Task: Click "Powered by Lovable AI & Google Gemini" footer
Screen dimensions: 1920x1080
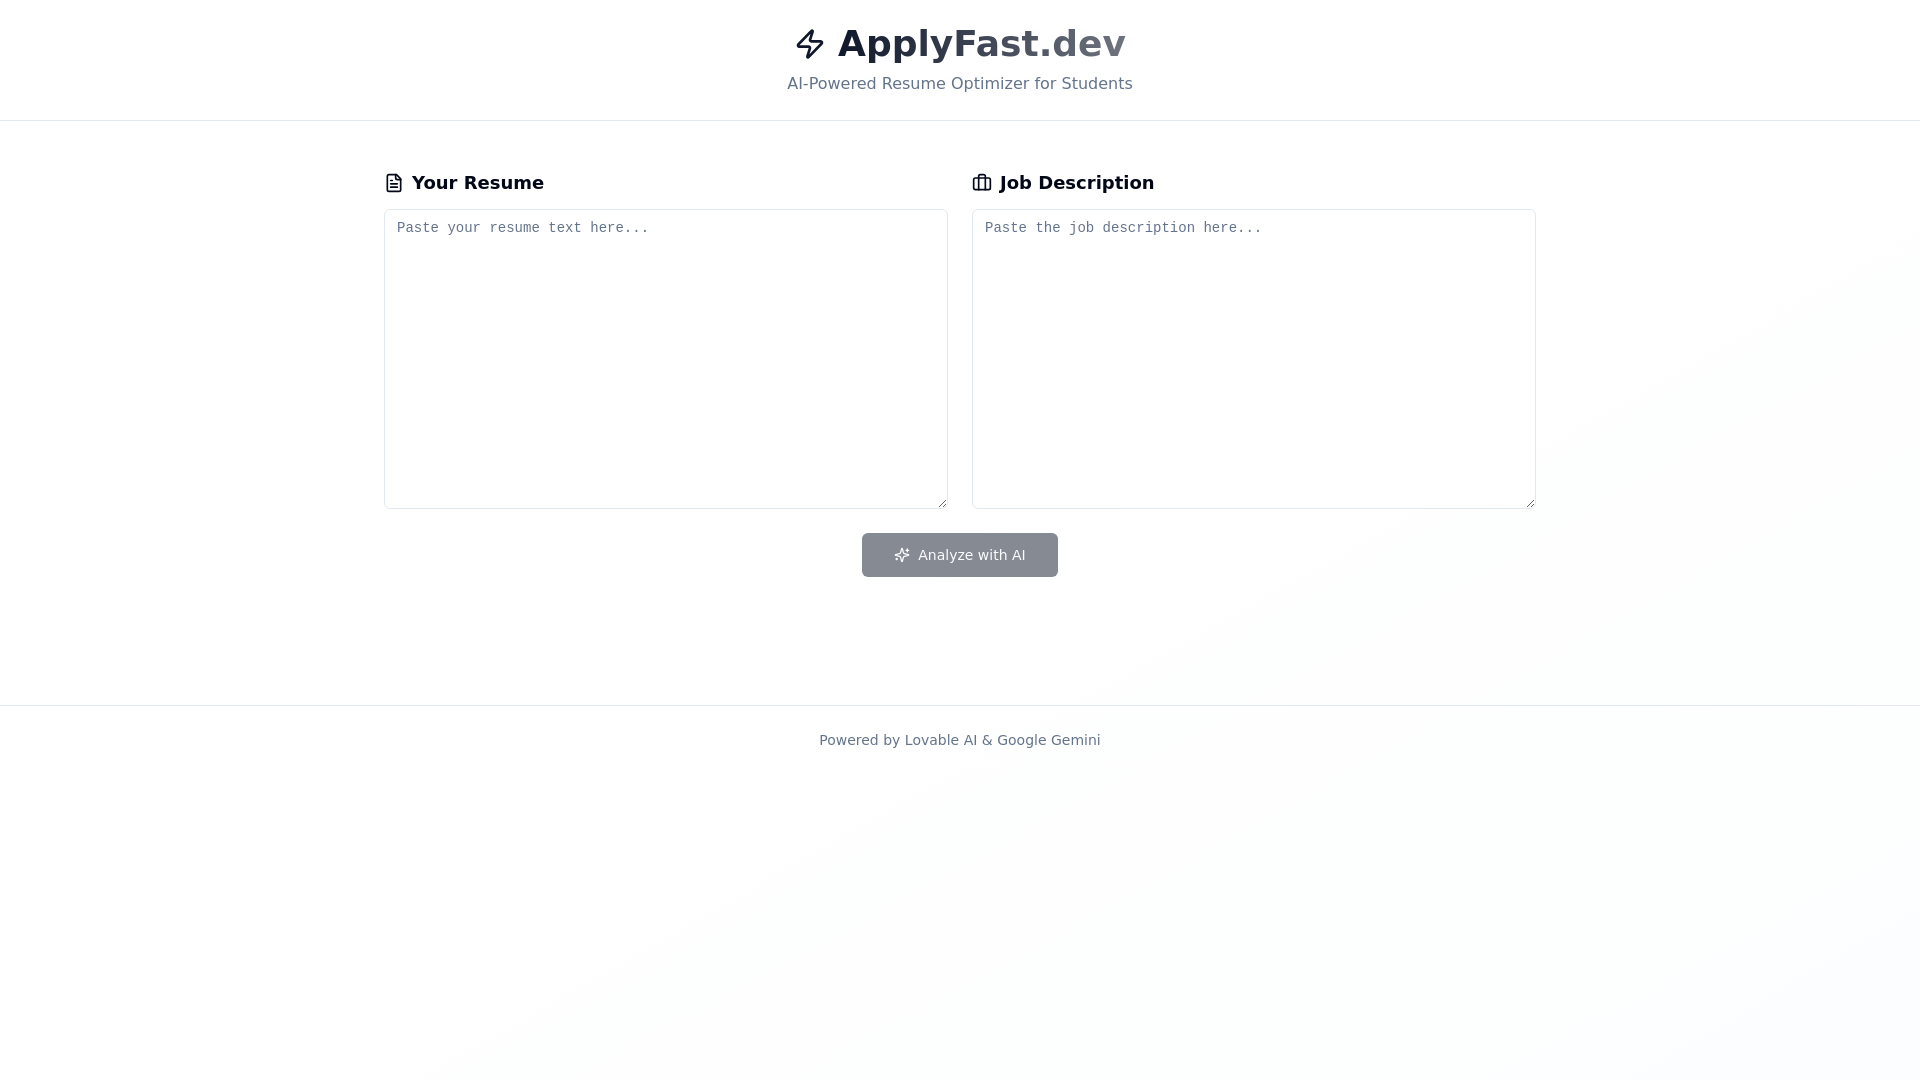Action: [x=960, y=740]
